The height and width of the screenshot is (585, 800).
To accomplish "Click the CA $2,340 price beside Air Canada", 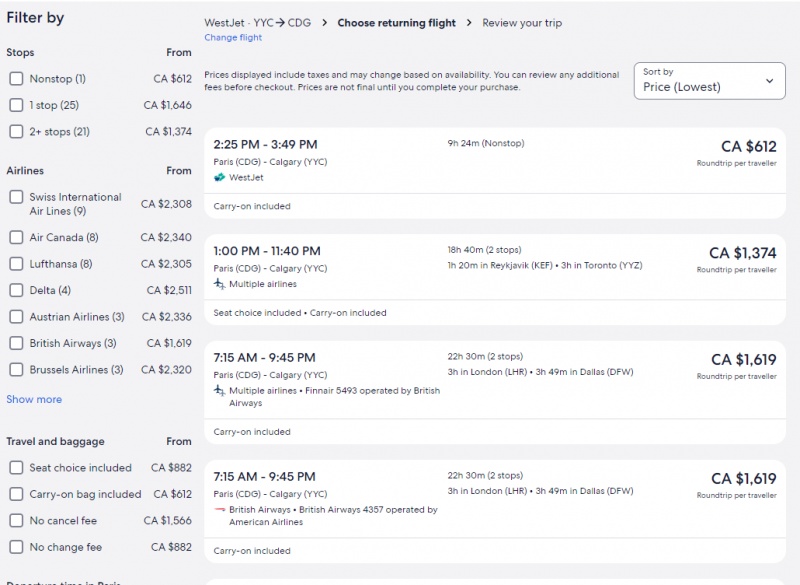I will [166, 237].
